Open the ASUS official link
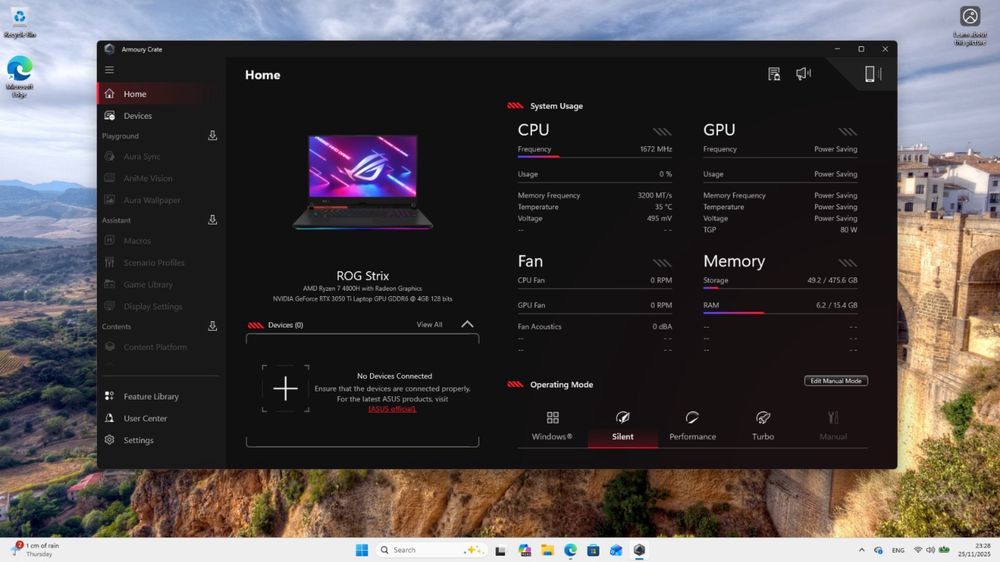Viewport: 1000px width, 562px height. click(392, 409)
